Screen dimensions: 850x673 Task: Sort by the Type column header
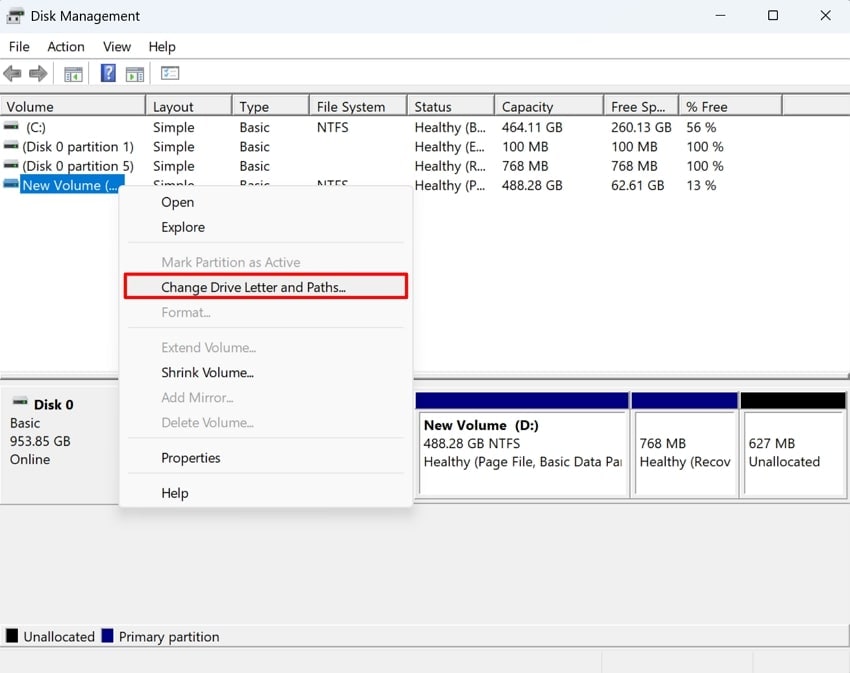(271, 106)
